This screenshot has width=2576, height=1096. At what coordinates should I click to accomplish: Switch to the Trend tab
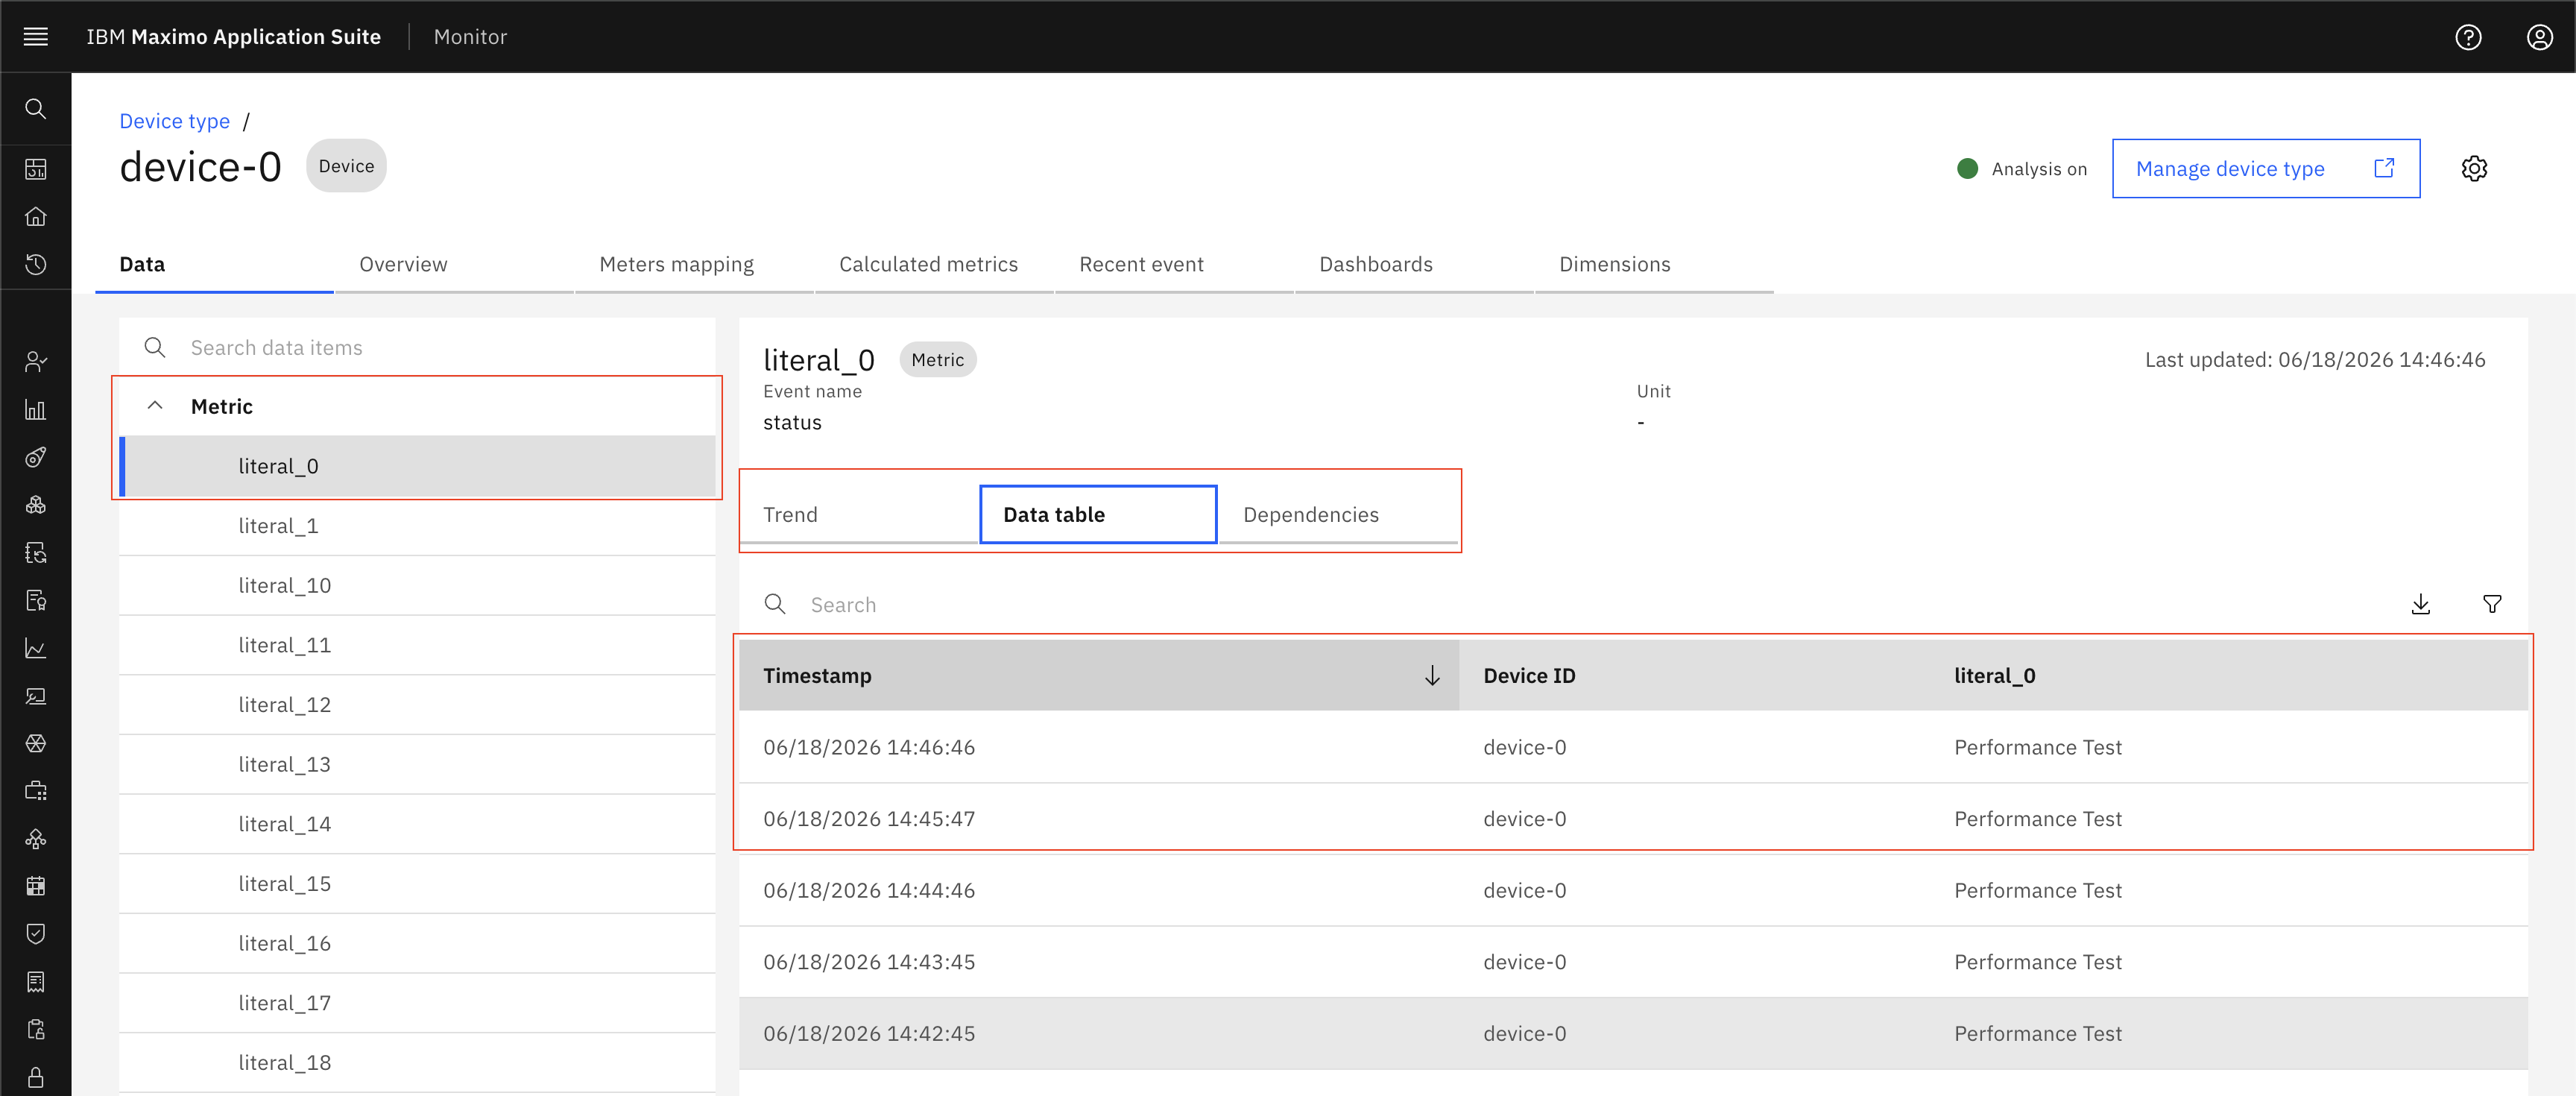[x=859, y=514]
